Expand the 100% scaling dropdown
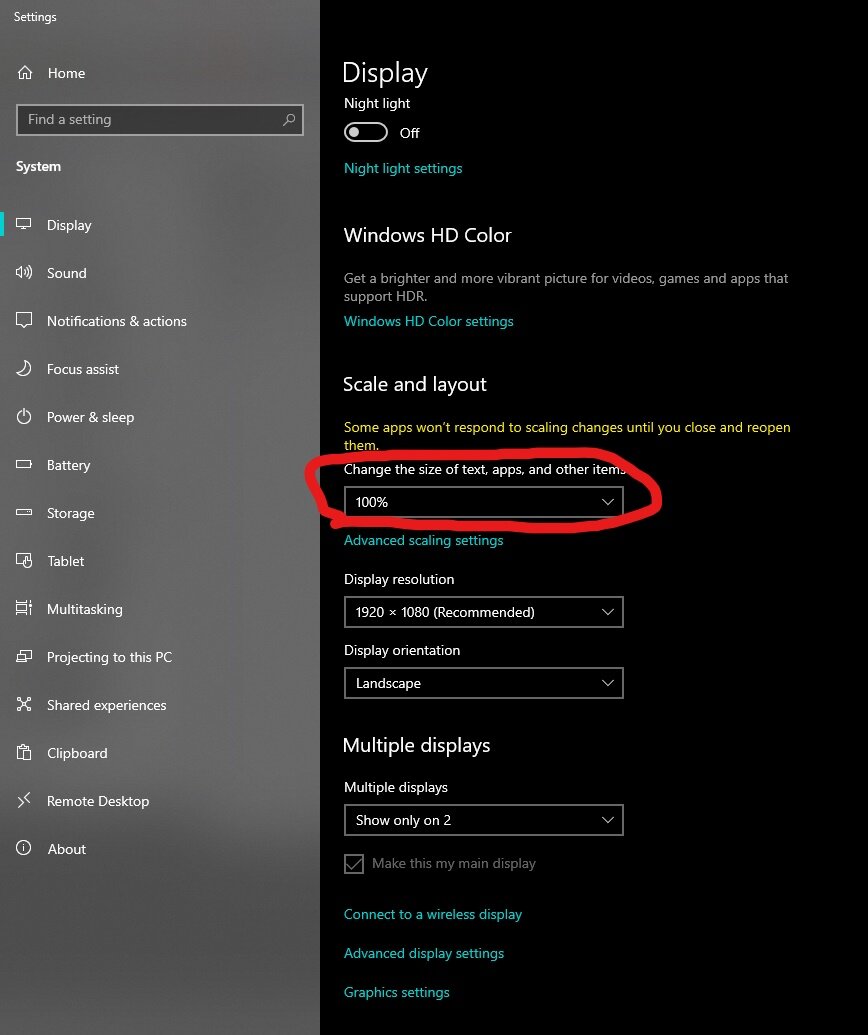Viewport: 868px width, 1035px height. click(x=484, y=502)
